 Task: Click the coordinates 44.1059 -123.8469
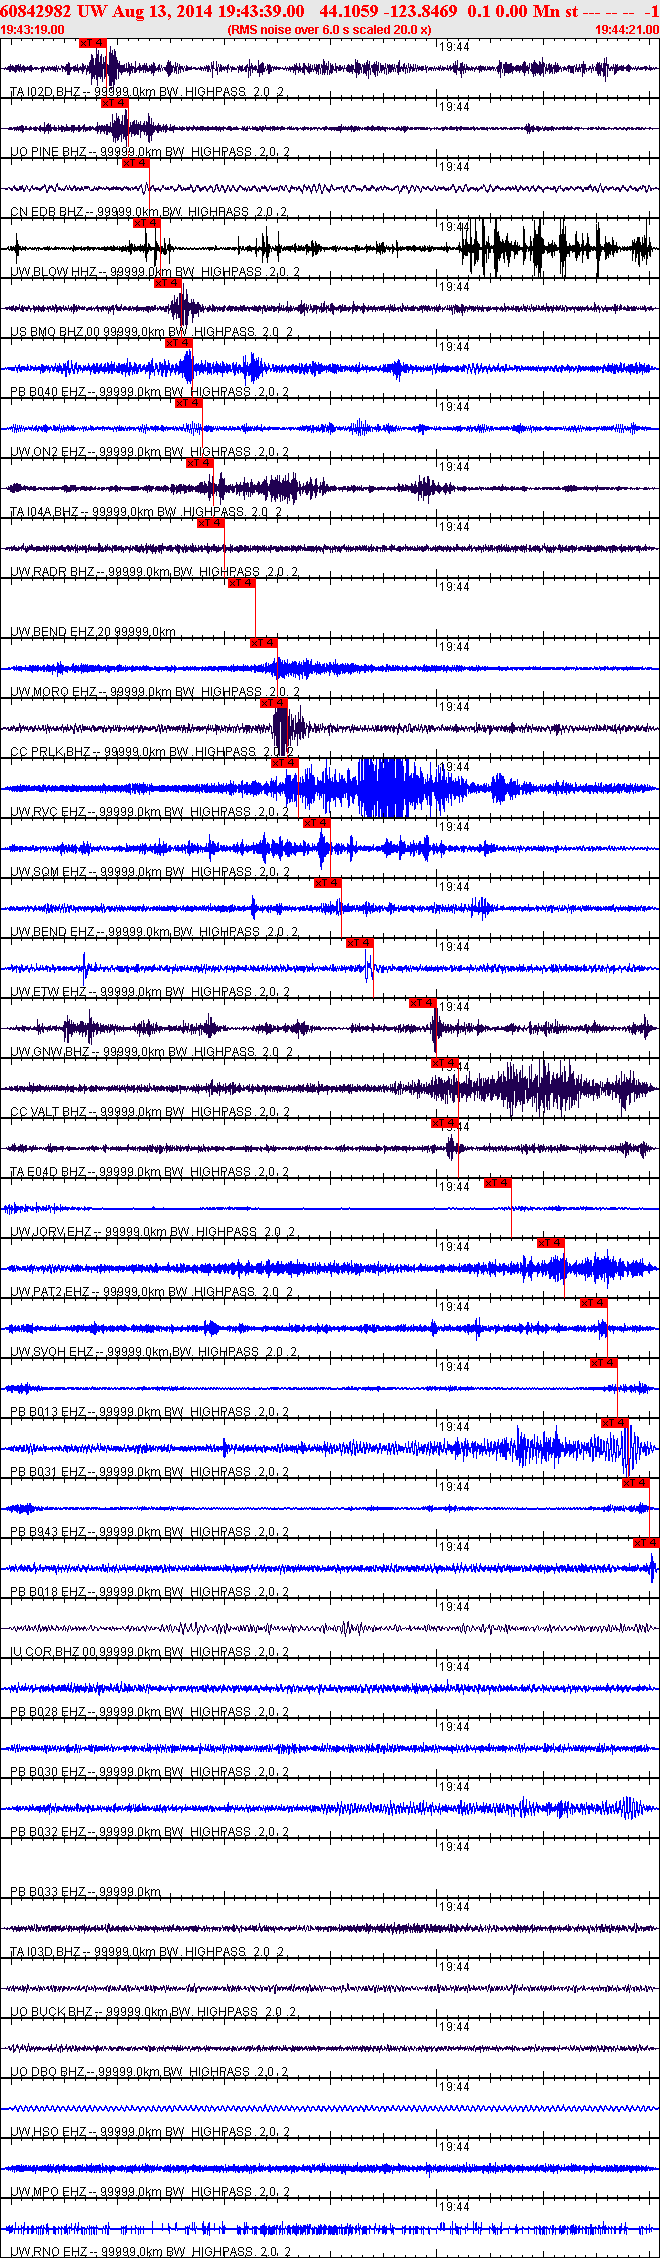(389, 11)
